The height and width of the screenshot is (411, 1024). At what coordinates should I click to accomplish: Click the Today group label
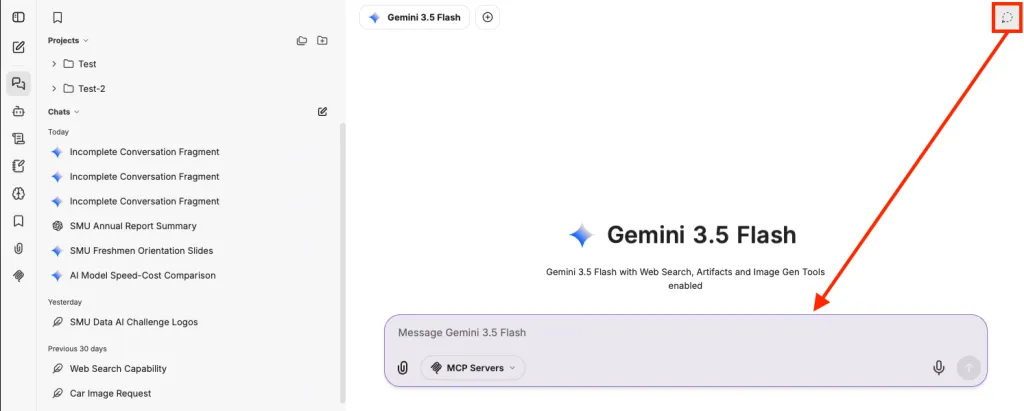(x=58, y=132)
